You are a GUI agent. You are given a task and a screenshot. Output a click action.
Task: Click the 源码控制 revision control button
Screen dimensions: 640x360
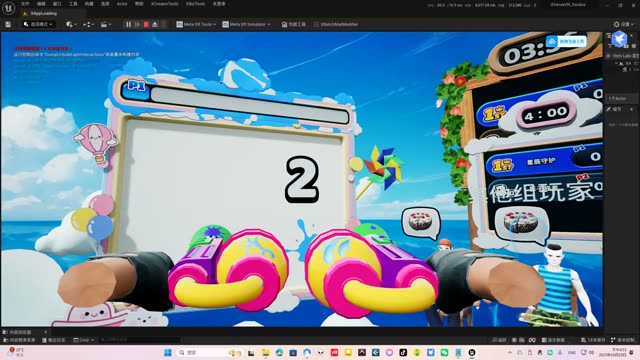click(x=624, y=340)
